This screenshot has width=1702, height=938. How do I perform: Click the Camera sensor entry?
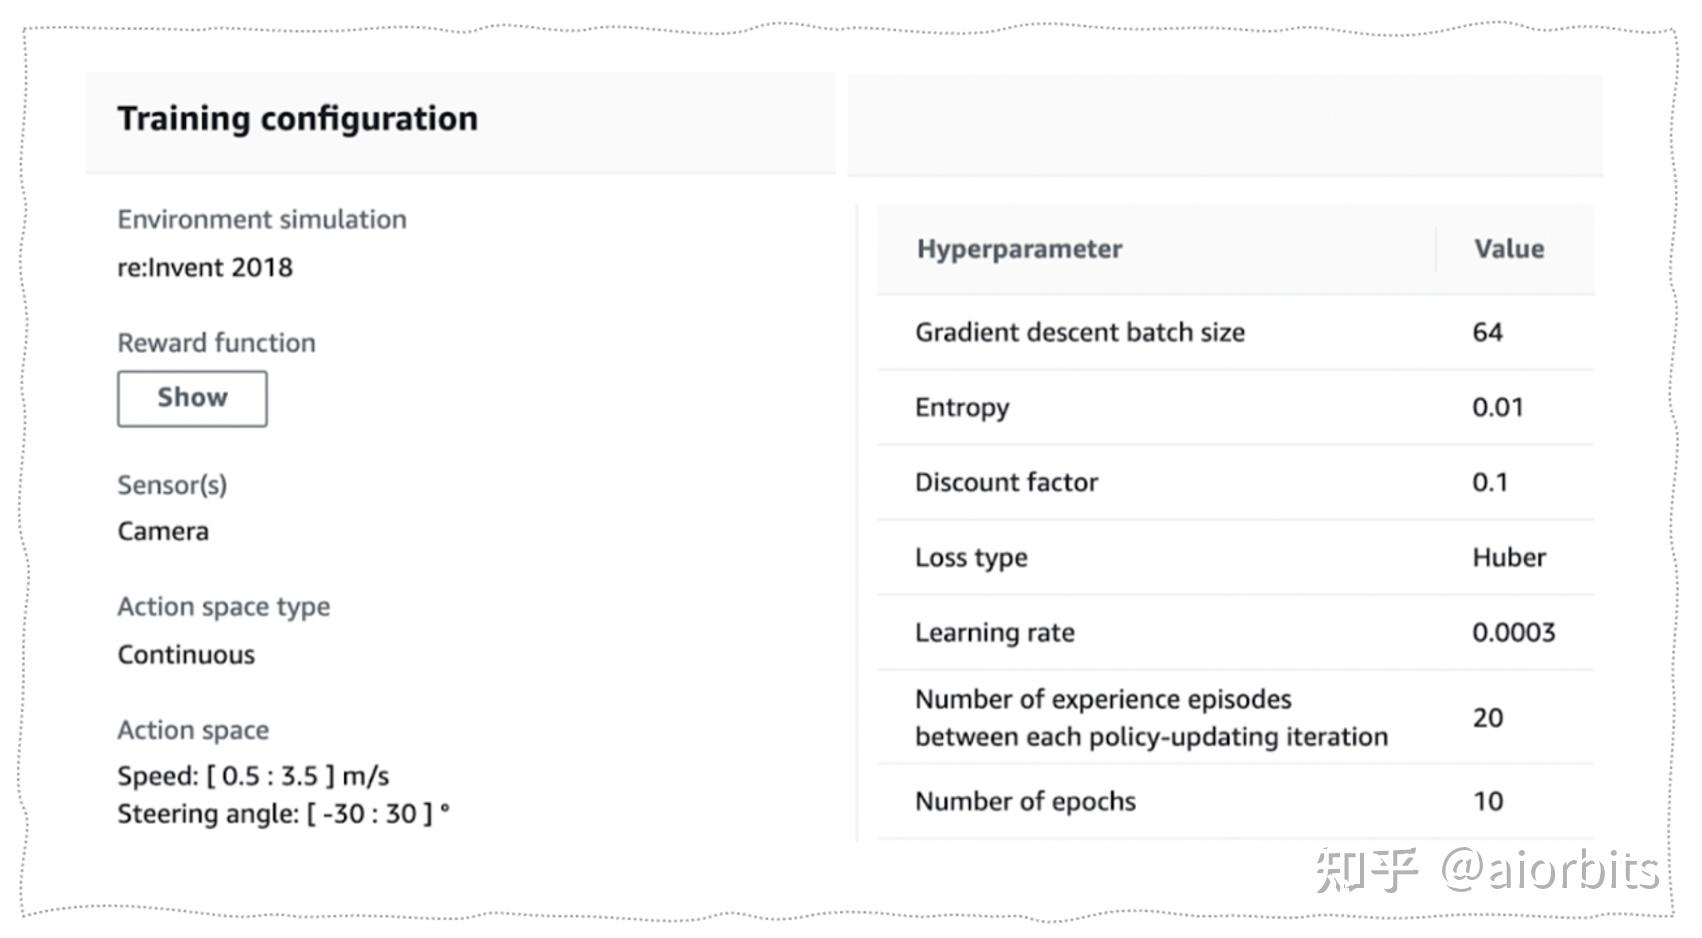tap(163, 530)
